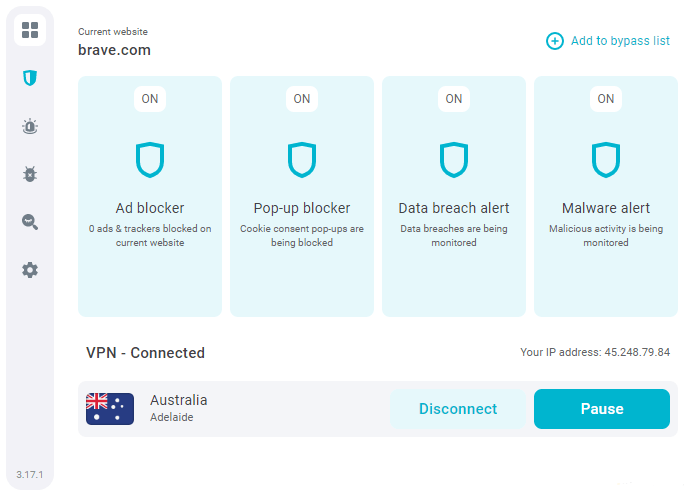Click the plus circle bypass icon

click(x=555, y=41)
